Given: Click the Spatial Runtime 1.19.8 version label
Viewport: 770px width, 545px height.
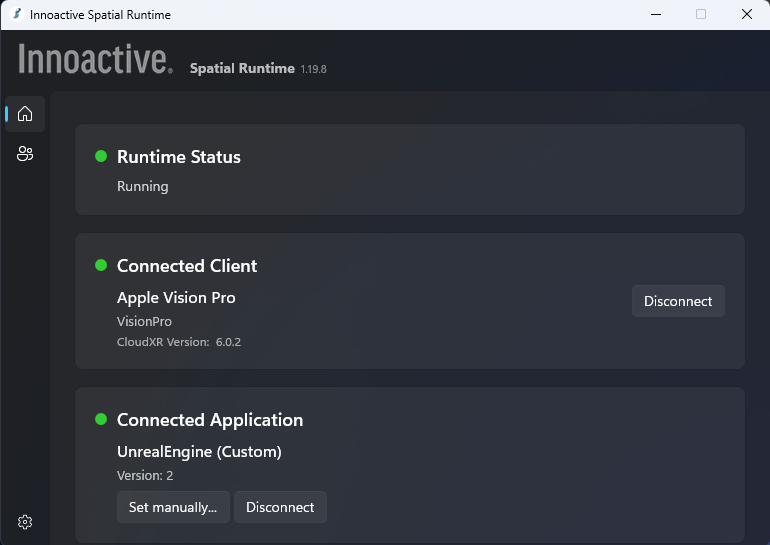Looking at the screenshot, I should point(258,69).
